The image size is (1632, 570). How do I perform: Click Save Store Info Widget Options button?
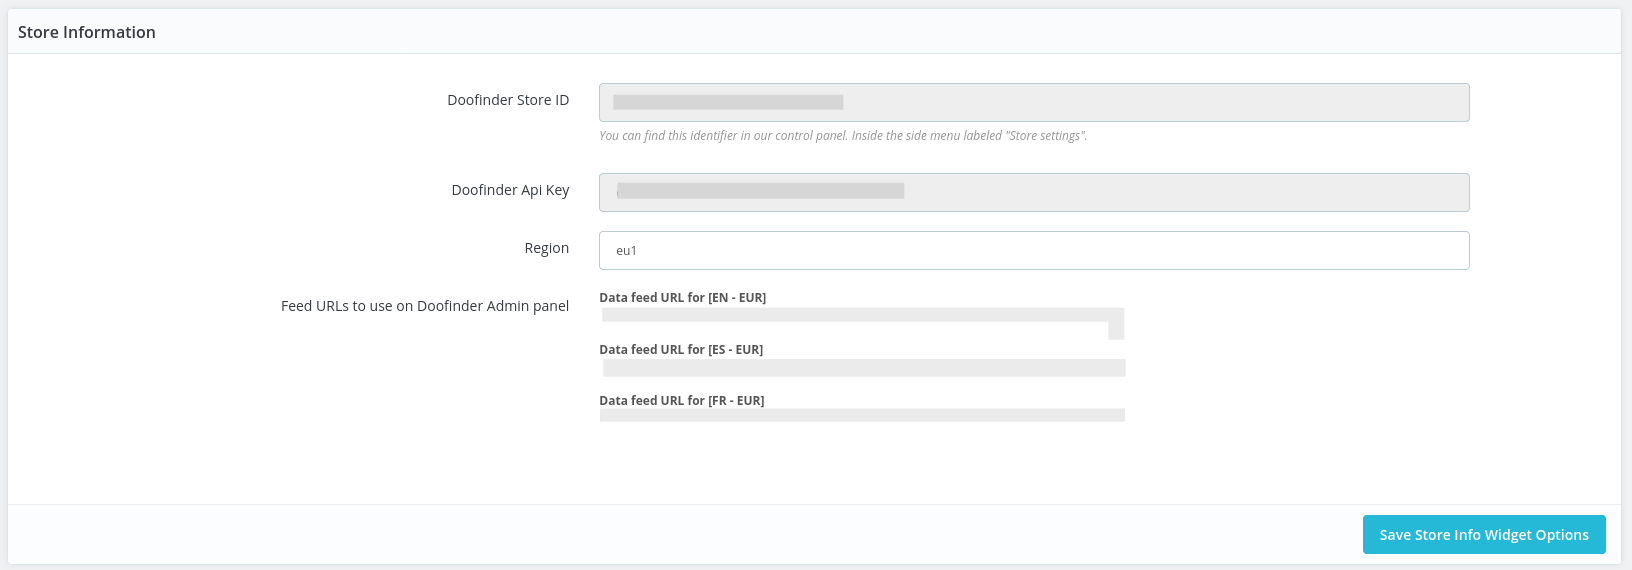1484,534
